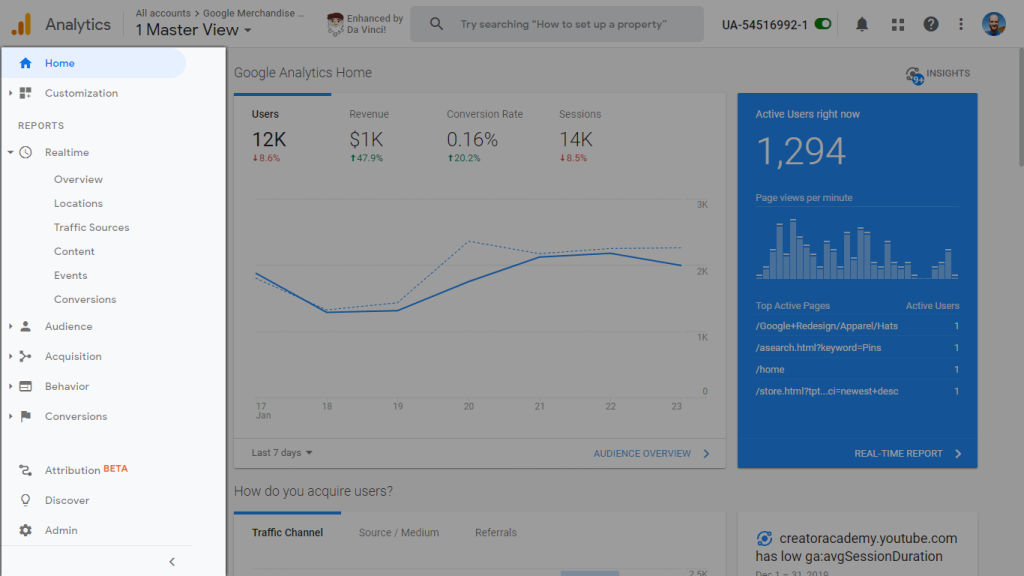1024x576 pixels.
Task: Expand the Customization section arrow
Action: (x=10, y=93)
